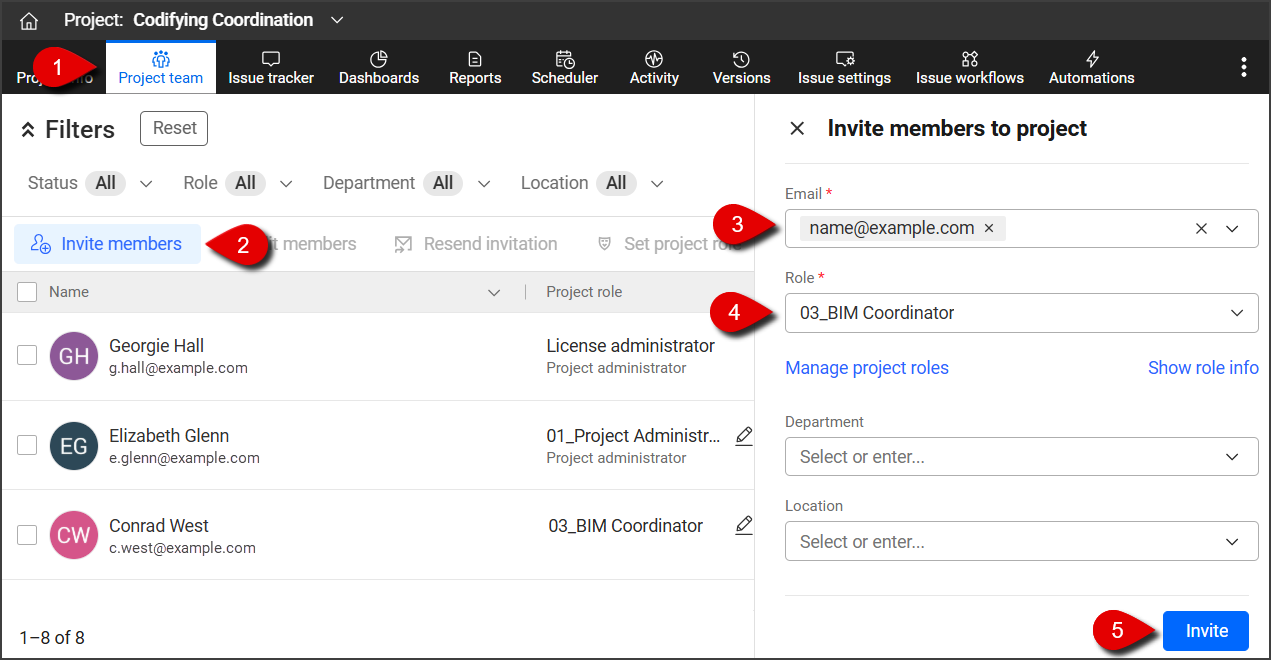Open the Role dropdown with 03_BIM Coordinator
The image size is (1271, 660).
click(x=1020, y=313)
